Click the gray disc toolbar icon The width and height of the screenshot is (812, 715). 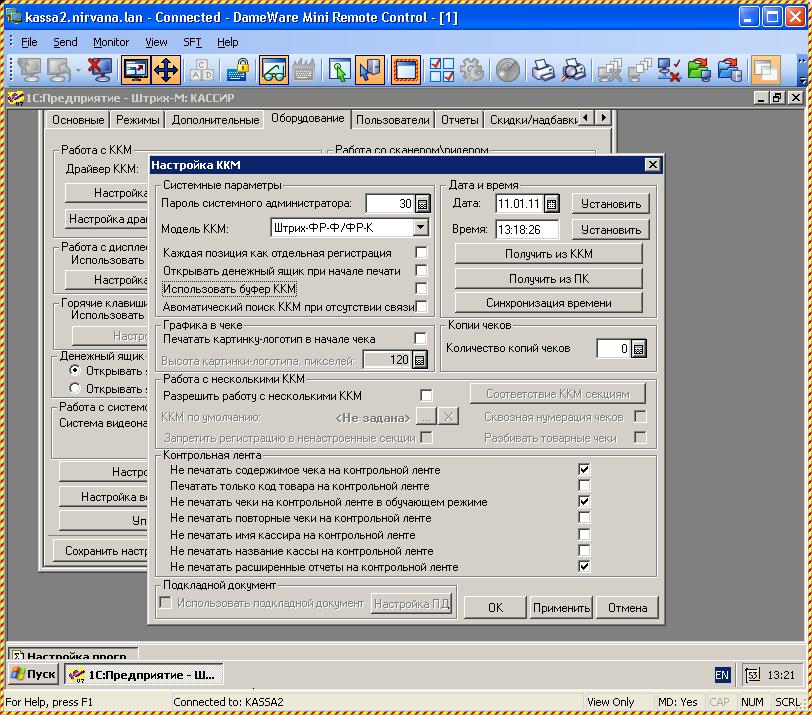click(x=508, y=70)
